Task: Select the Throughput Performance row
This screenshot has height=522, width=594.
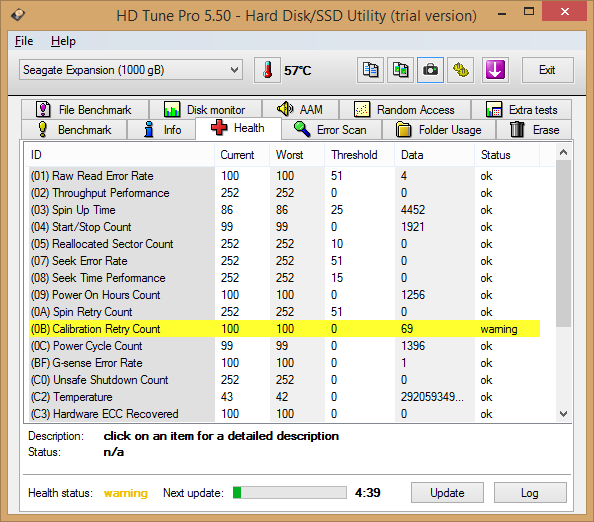Action: pyautogui.click(x=284, y=193)
